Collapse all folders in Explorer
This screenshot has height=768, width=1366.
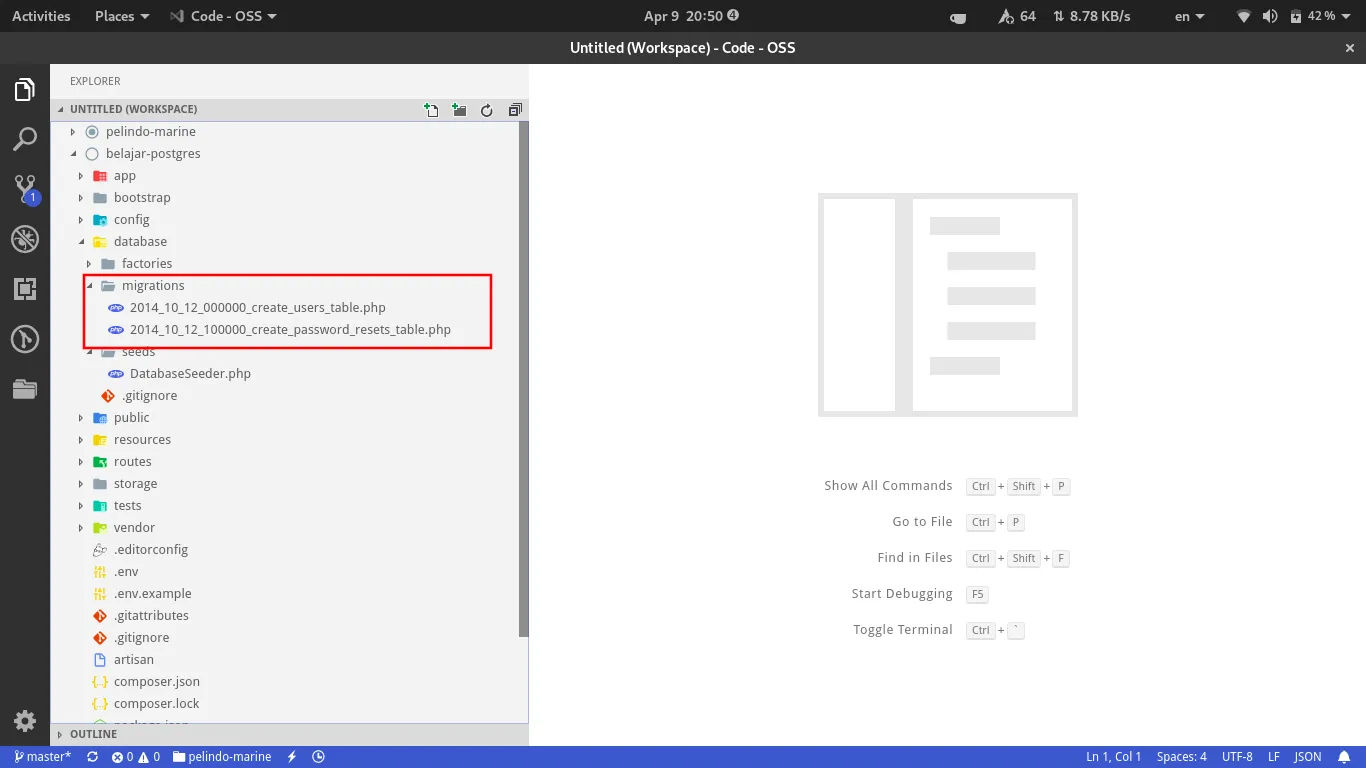[x=515, y=110]
